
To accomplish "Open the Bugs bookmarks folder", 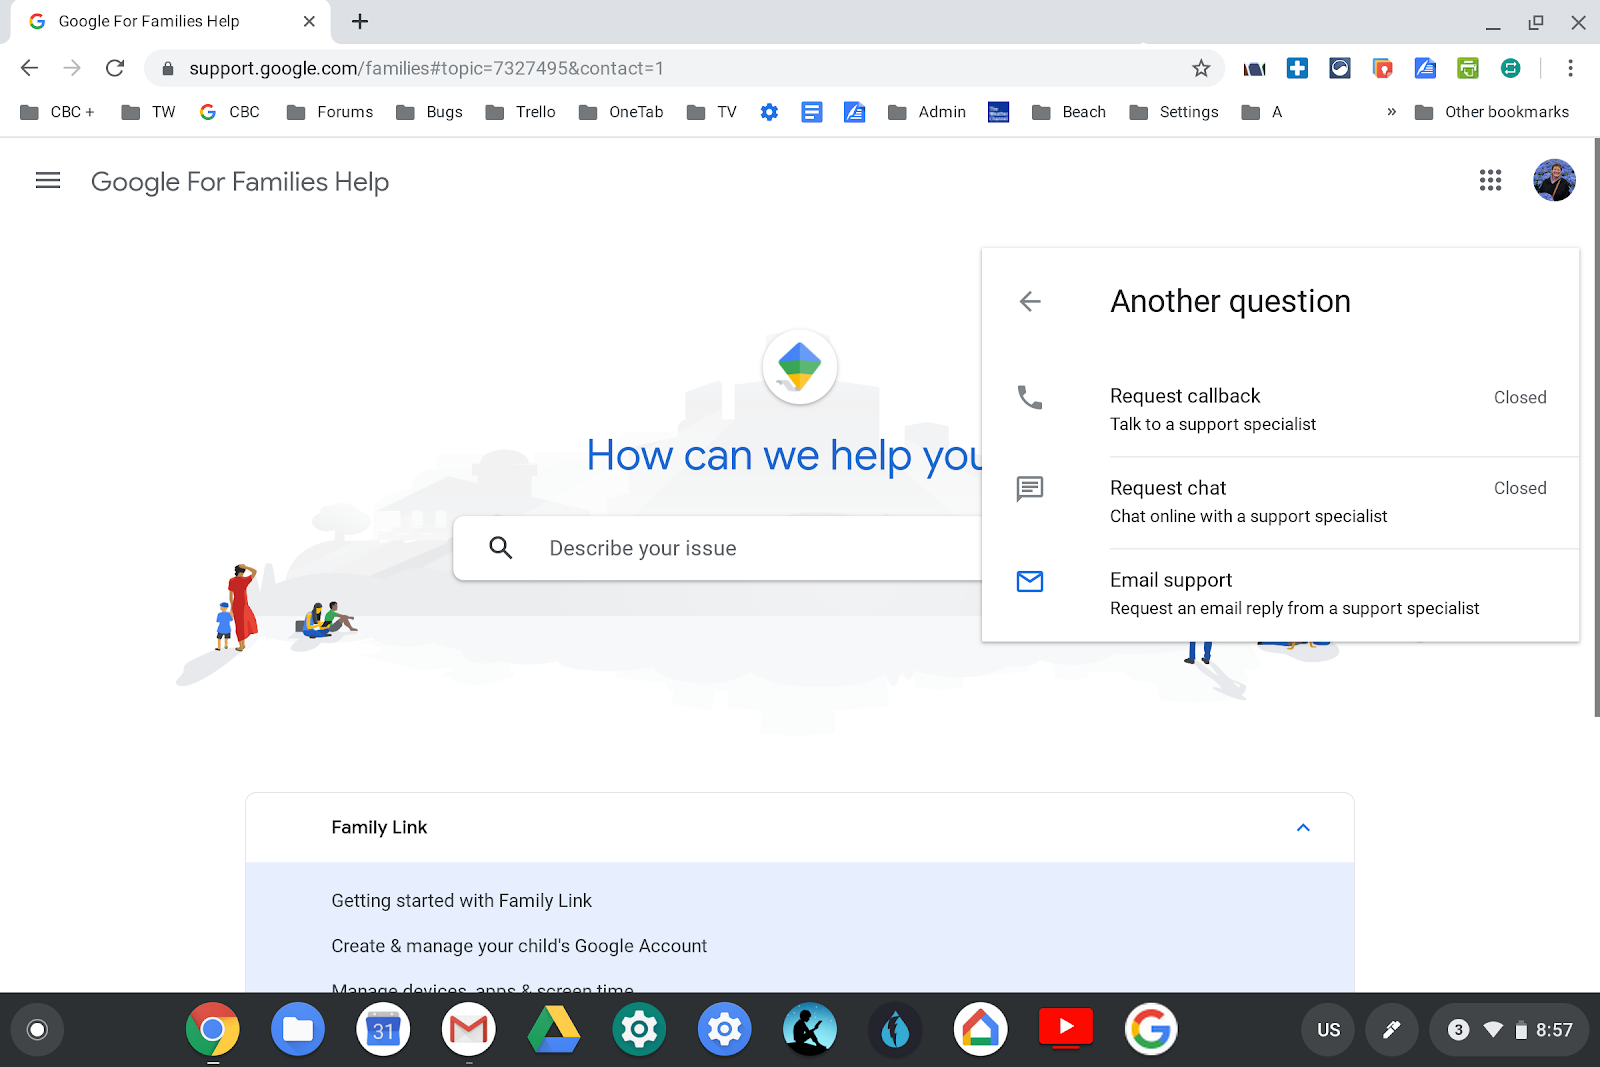I will (430, 112).
